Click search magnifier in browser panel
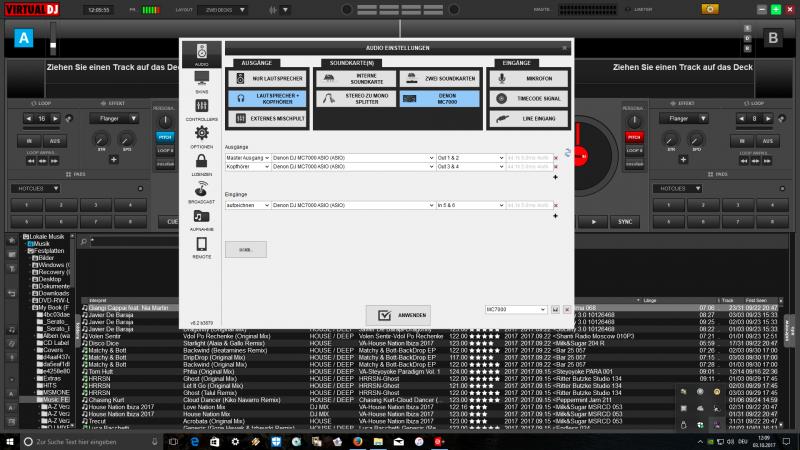This screenshot has height=450, width=800. [x=84, y=241]
